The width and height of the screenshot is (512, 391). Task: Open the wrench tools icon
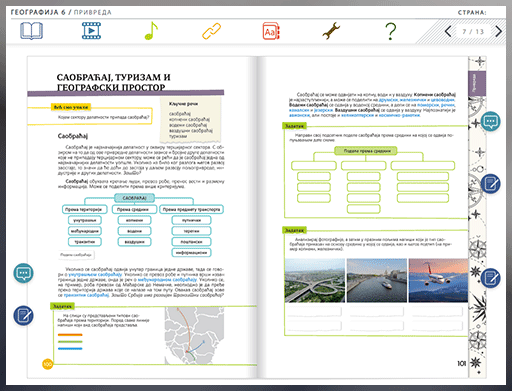coord(331,31)
